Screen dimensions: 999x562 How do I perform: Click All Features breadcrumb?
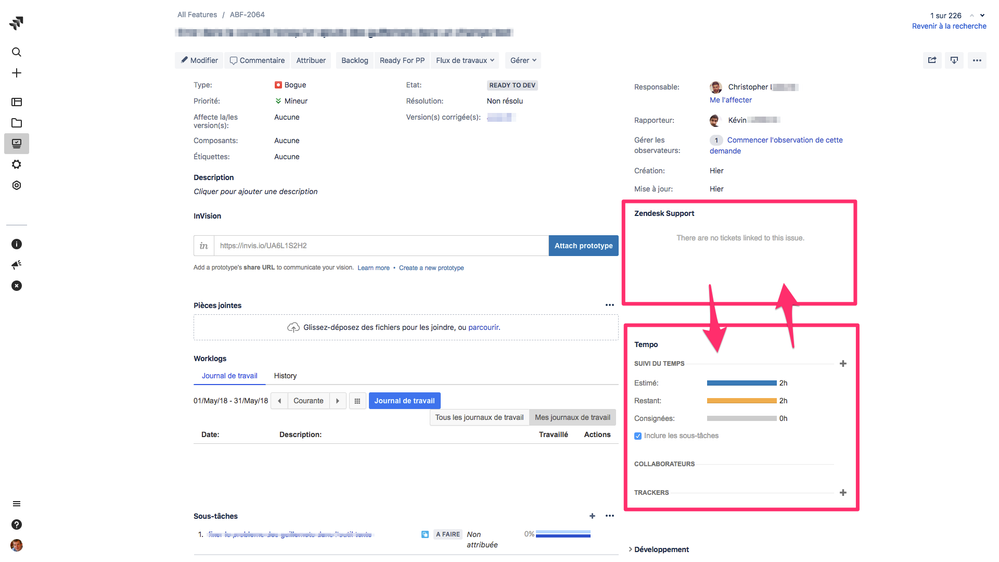click(x=197, y=15)
